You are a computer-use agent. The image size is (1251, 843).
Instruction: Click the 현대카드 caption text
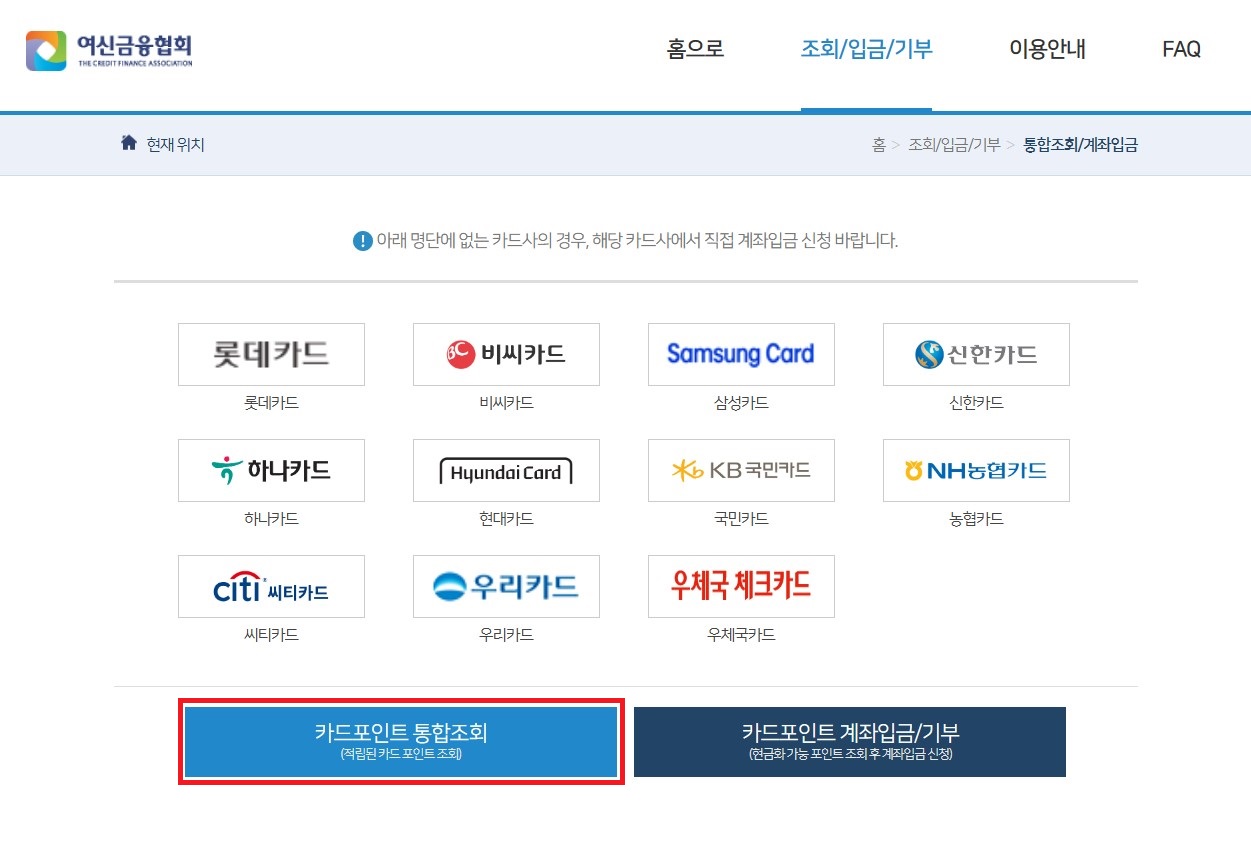click(x=506, y=519)
